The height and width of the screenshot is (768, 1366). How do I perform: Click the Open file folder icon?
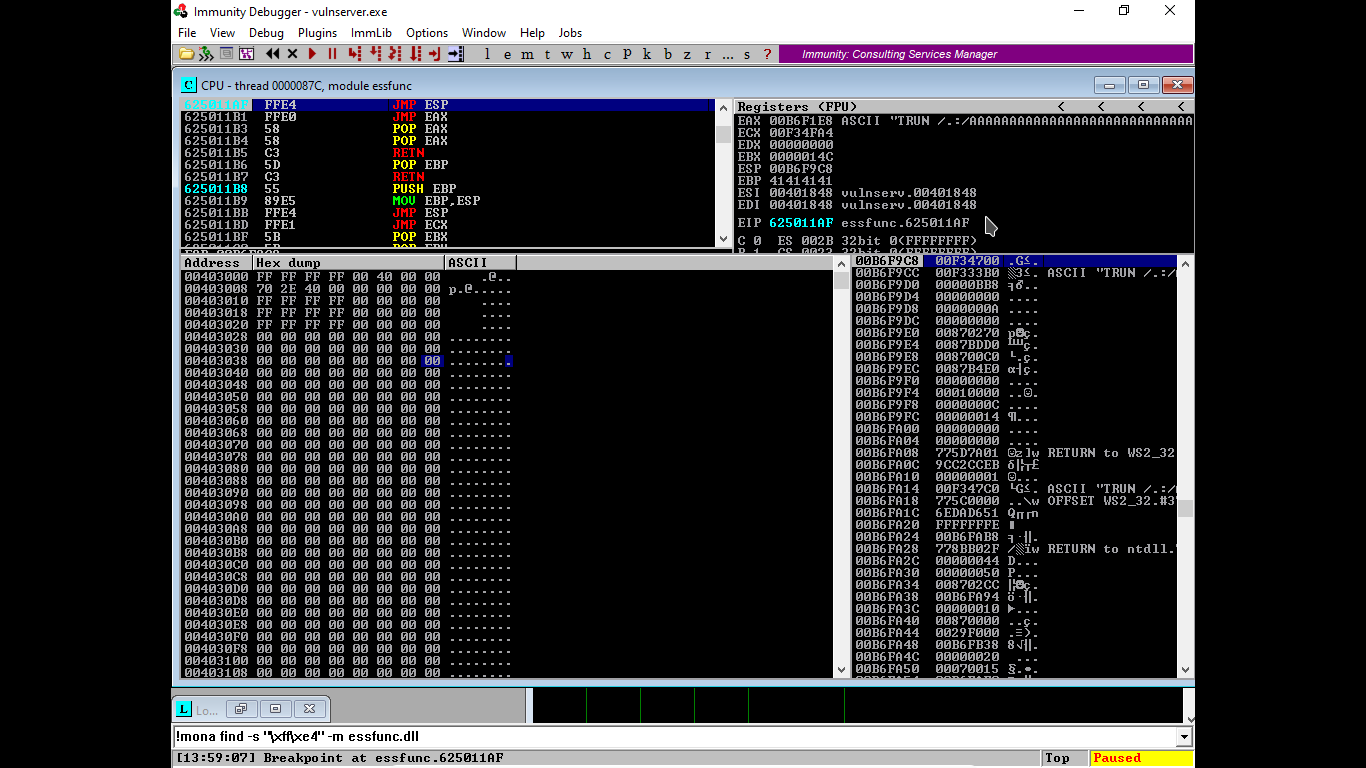[187, 54]
